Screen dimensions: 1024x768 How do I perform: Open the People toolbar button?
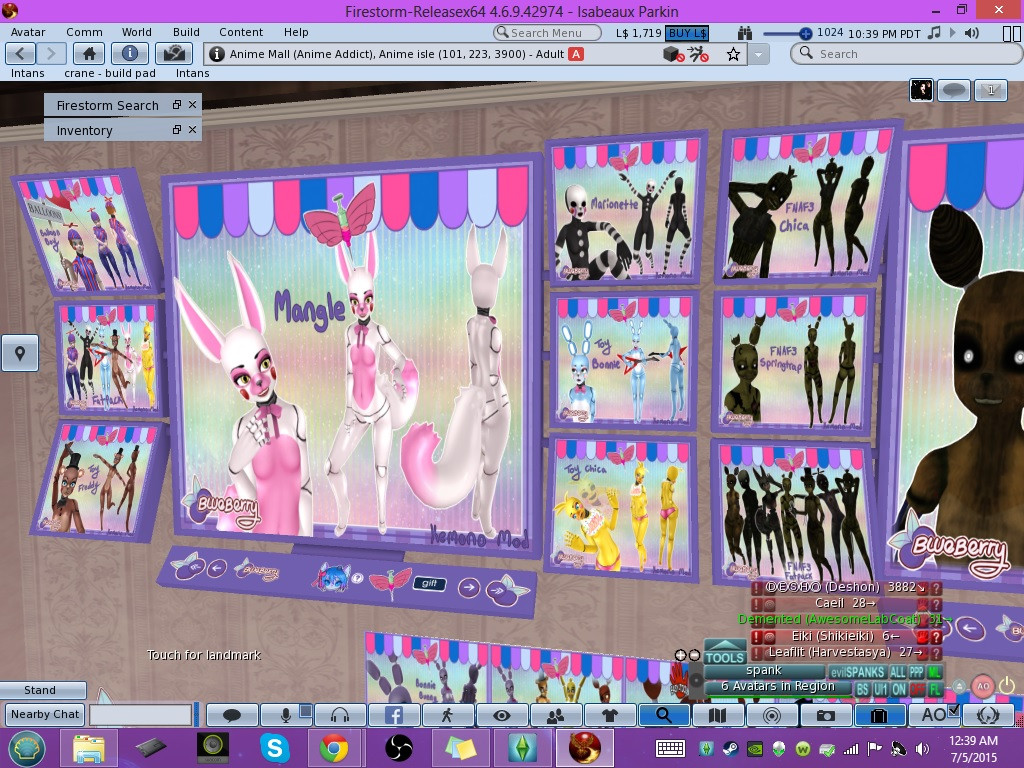tap(556, 715)
